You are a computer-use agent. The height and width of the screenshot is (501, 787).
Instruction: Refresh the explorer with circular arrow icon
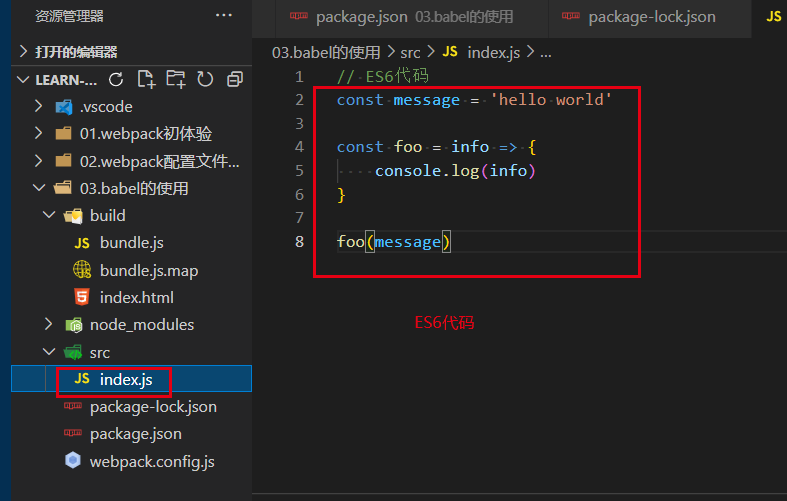(x=205, y=79)
